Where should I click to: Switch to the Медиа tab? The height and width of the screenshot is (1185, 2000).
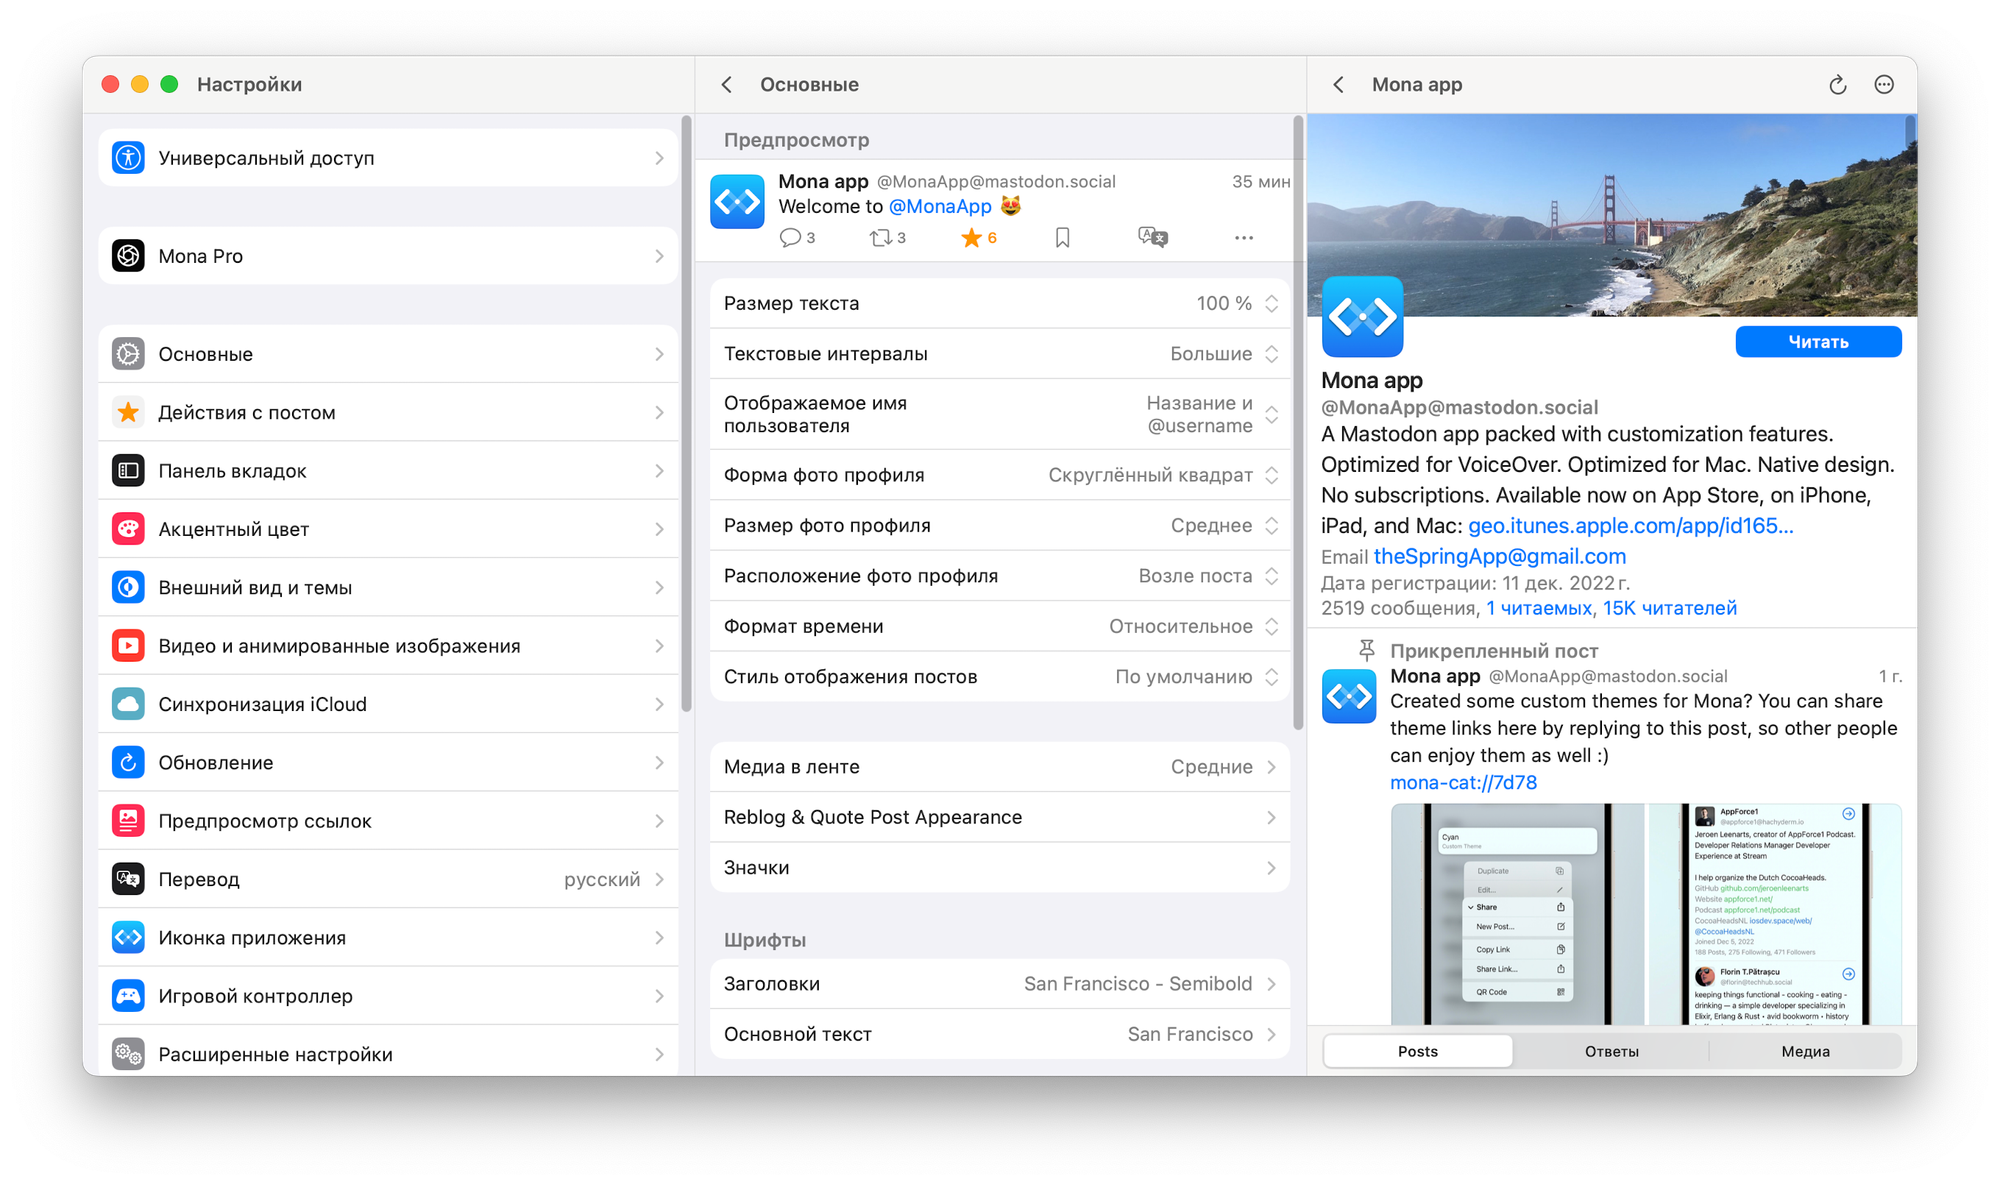(1805, 1051)
